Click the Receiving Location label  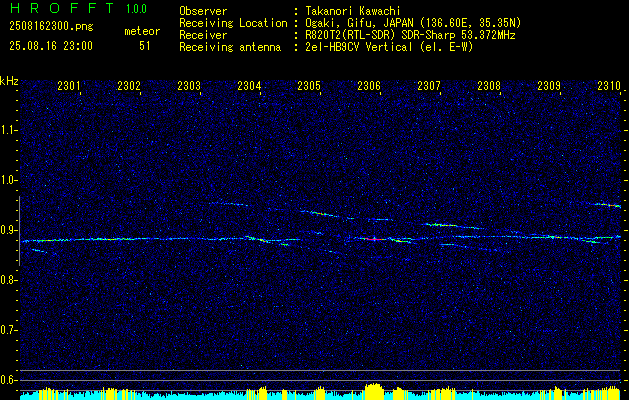click(233, 23)
